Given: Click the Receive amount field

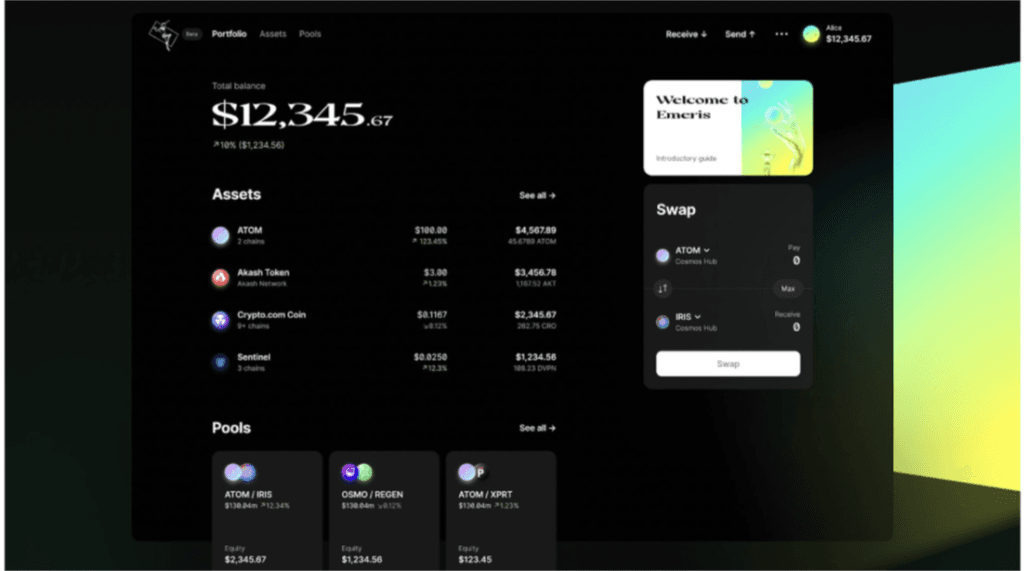Looking at the screenshot, I should (795, 327).
